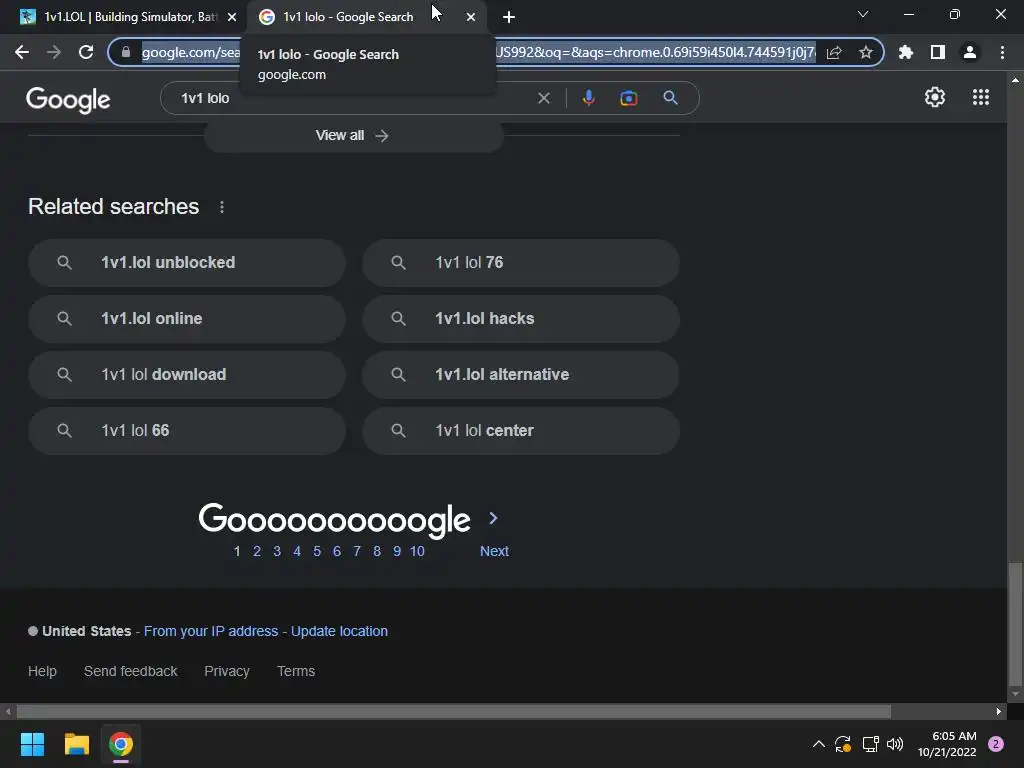
Task: Open a new browser tab
Action: coord(509,17)
